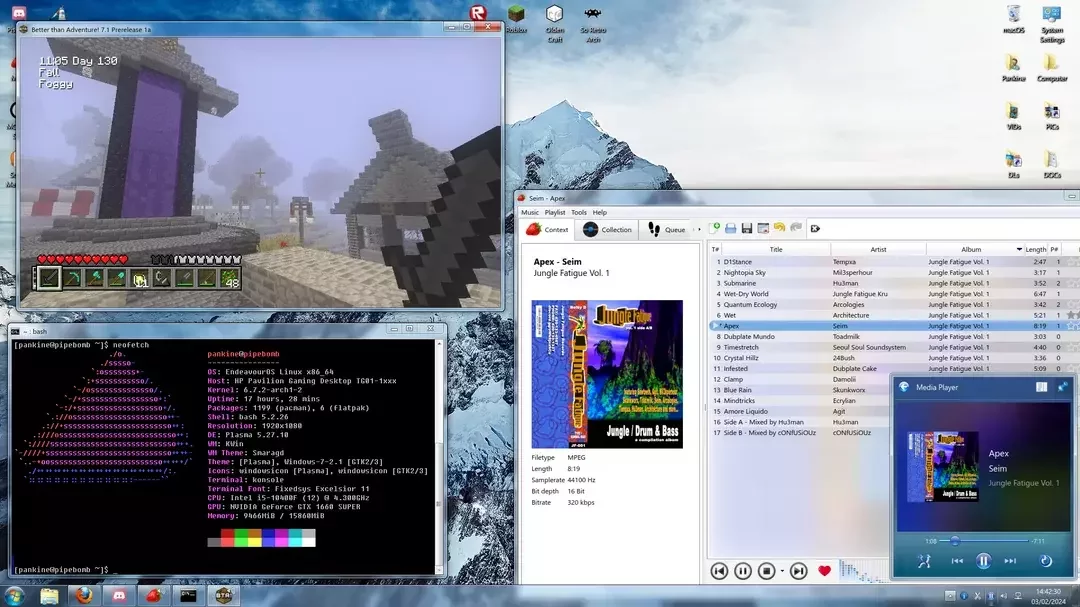The width and height of the screenshot is (1080, 607).
Task: Click previous track button in main player
Action: point(719,571)
